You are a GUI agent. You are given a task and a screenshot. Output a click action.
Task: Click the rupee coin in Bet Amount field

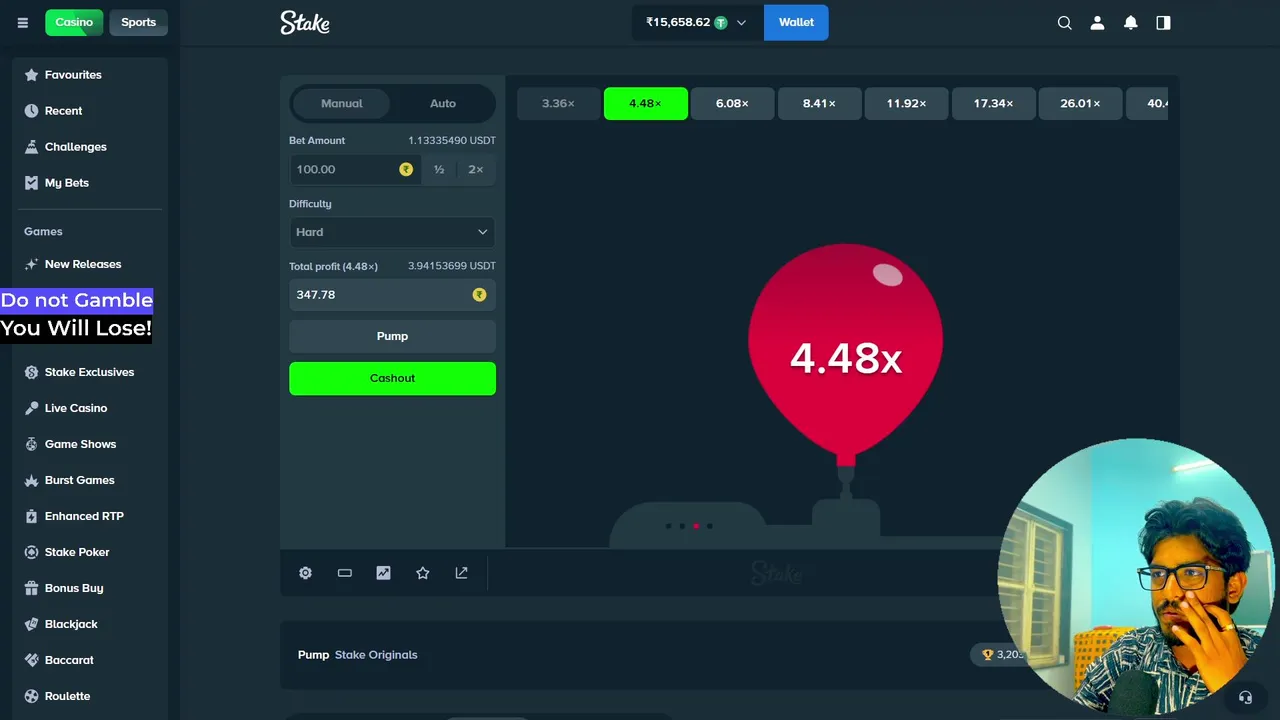click(x=406, y=169)
